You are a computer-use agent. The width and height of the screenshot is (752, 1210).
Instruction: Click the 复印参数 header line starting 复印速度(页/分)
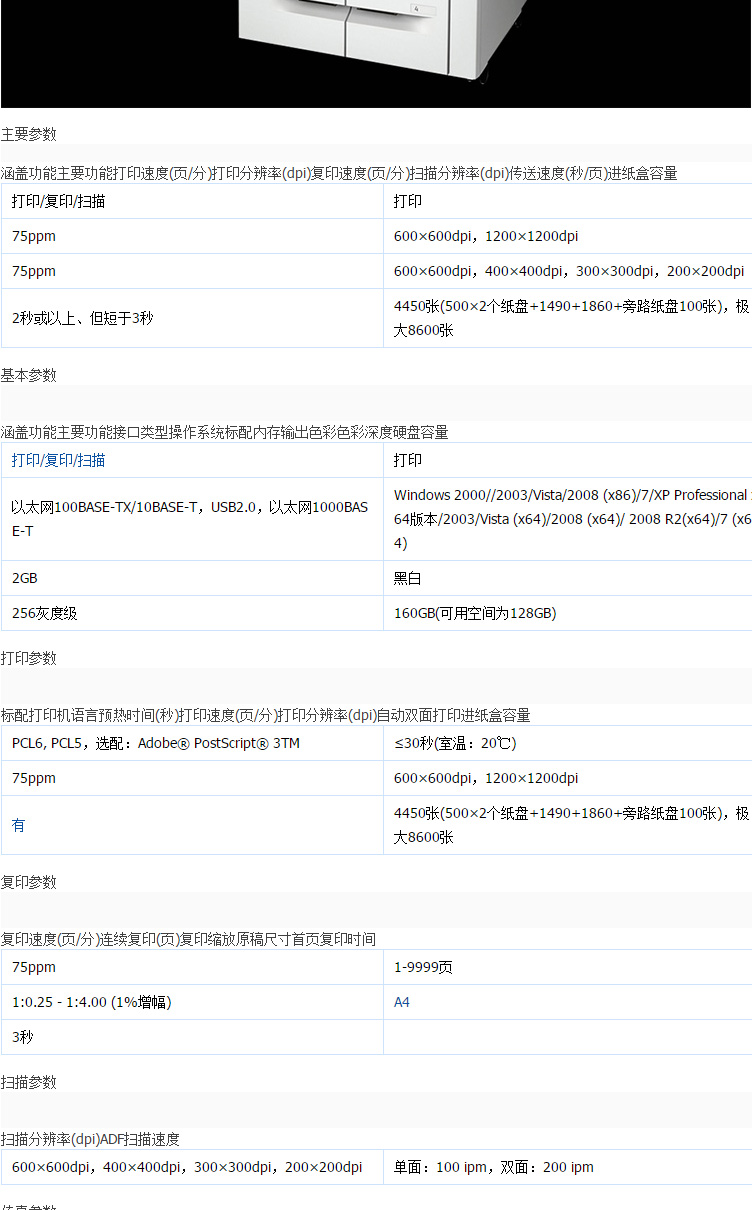pyautogui.click(x=188, y=939)
